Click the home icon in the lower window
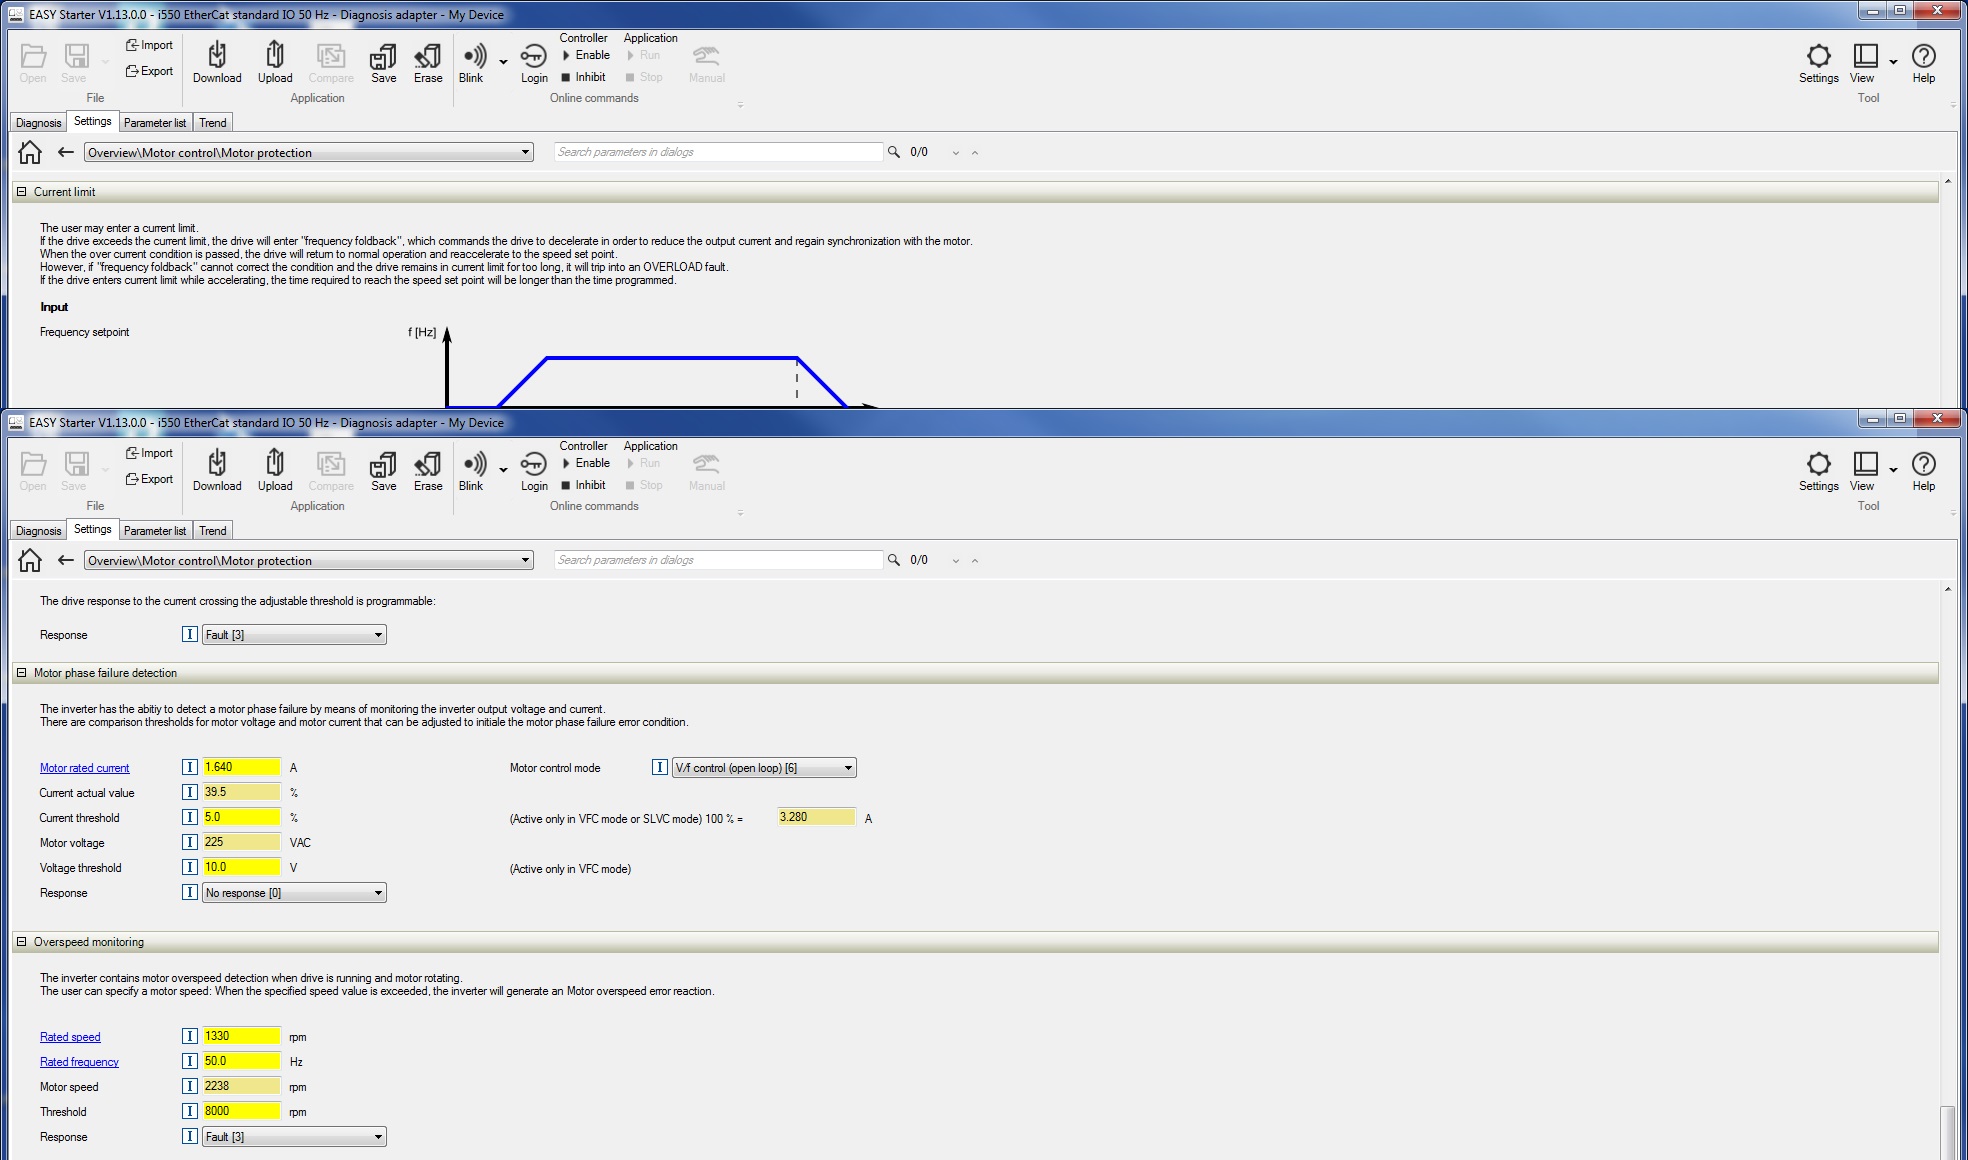The width and height of the screenshot is (1968, 1160). [x=30, y=560]
